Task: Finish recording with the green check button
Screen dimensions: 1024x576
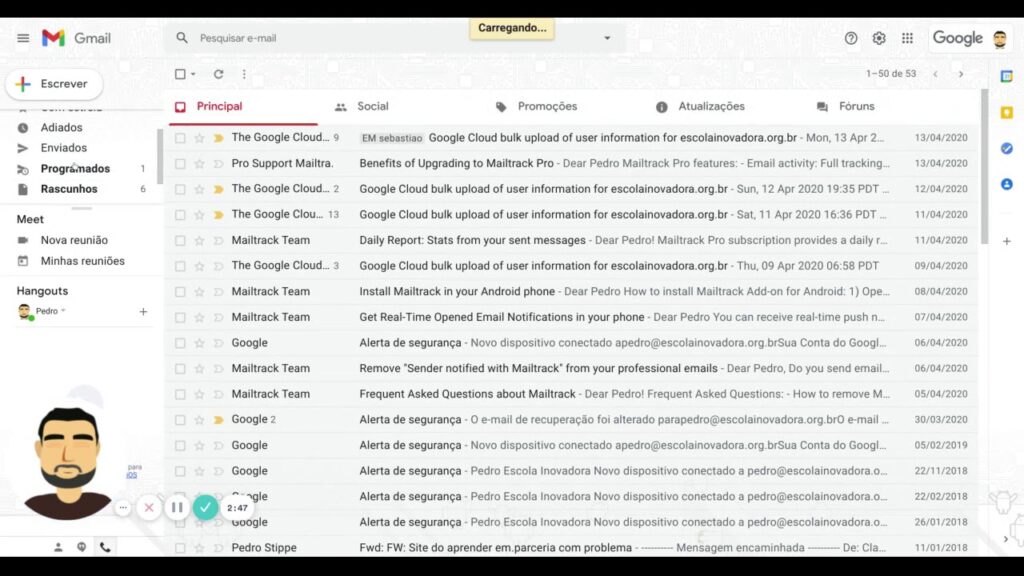Action: pos(205,507)
